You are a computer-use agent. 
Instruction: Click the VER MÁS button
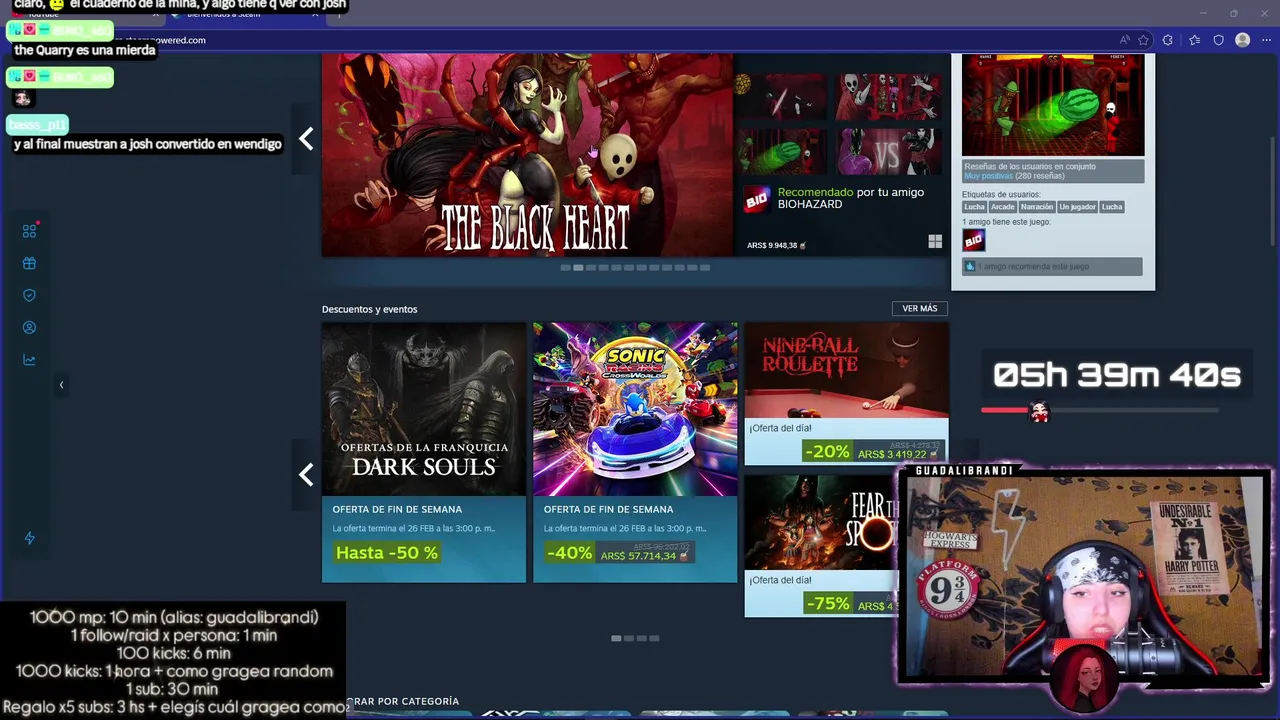coord(920,308)
